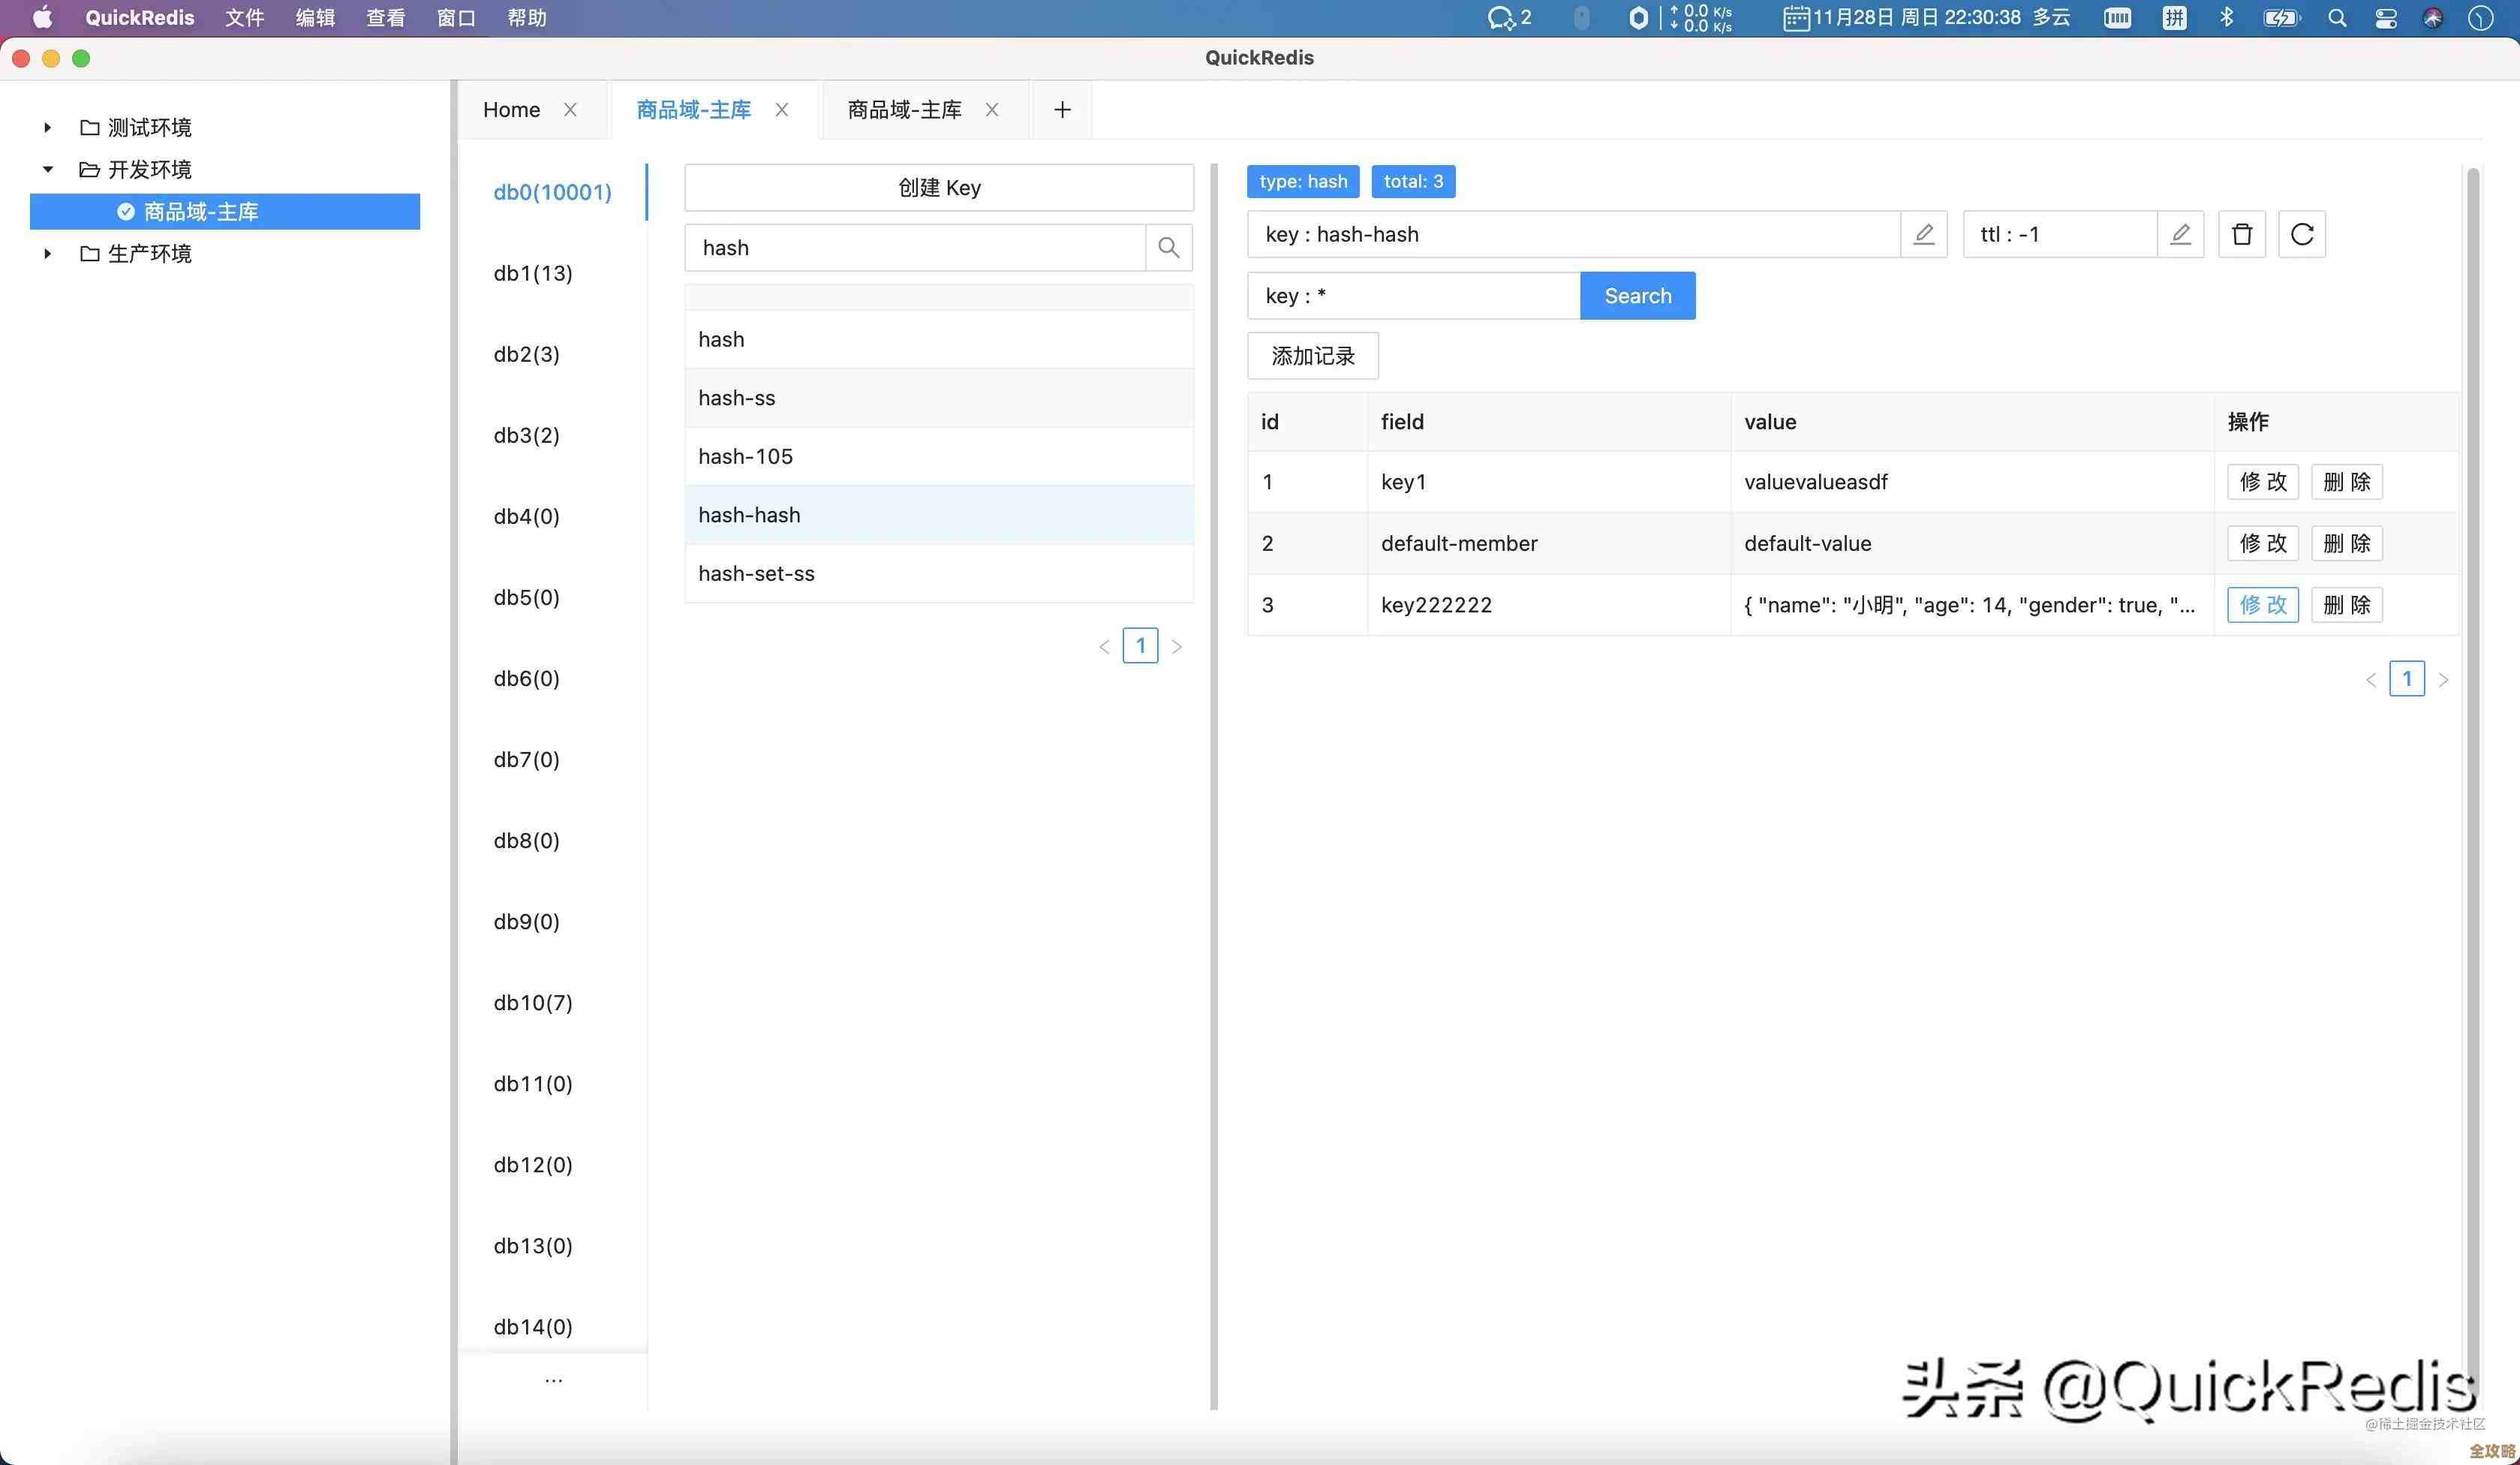Viewport: 2520px width, 1465px height.
Task: Click the ttl edit pencil icon
Action: pos(2180,234)
